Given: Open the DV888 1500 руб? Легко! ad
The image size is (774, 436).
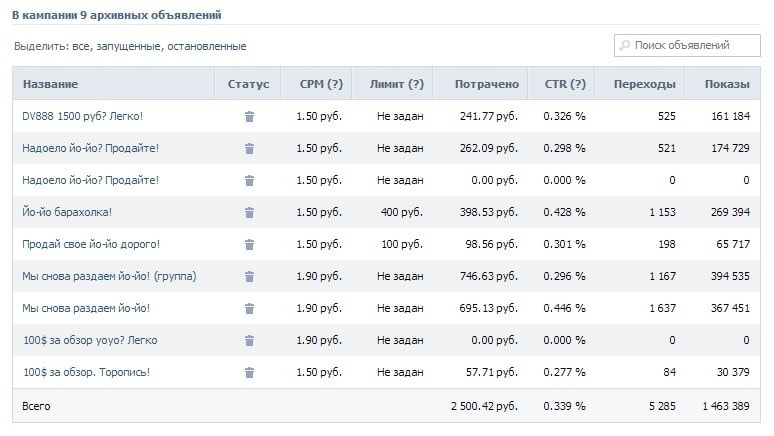Looking at the screenshot, I should (x=83, y=116).
